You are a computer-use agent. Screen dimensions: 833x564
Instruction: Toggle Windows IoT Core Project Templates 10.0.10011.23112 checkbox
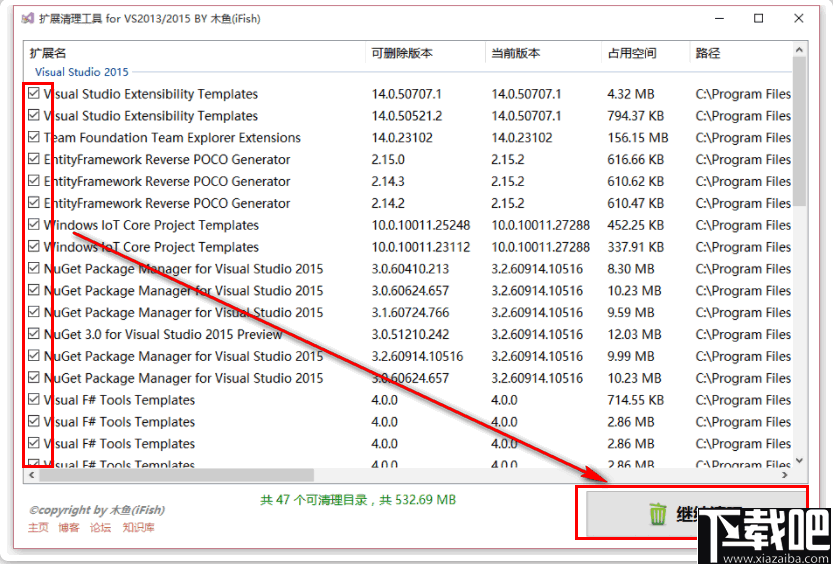pyautogui.click(x=34, y=246)
